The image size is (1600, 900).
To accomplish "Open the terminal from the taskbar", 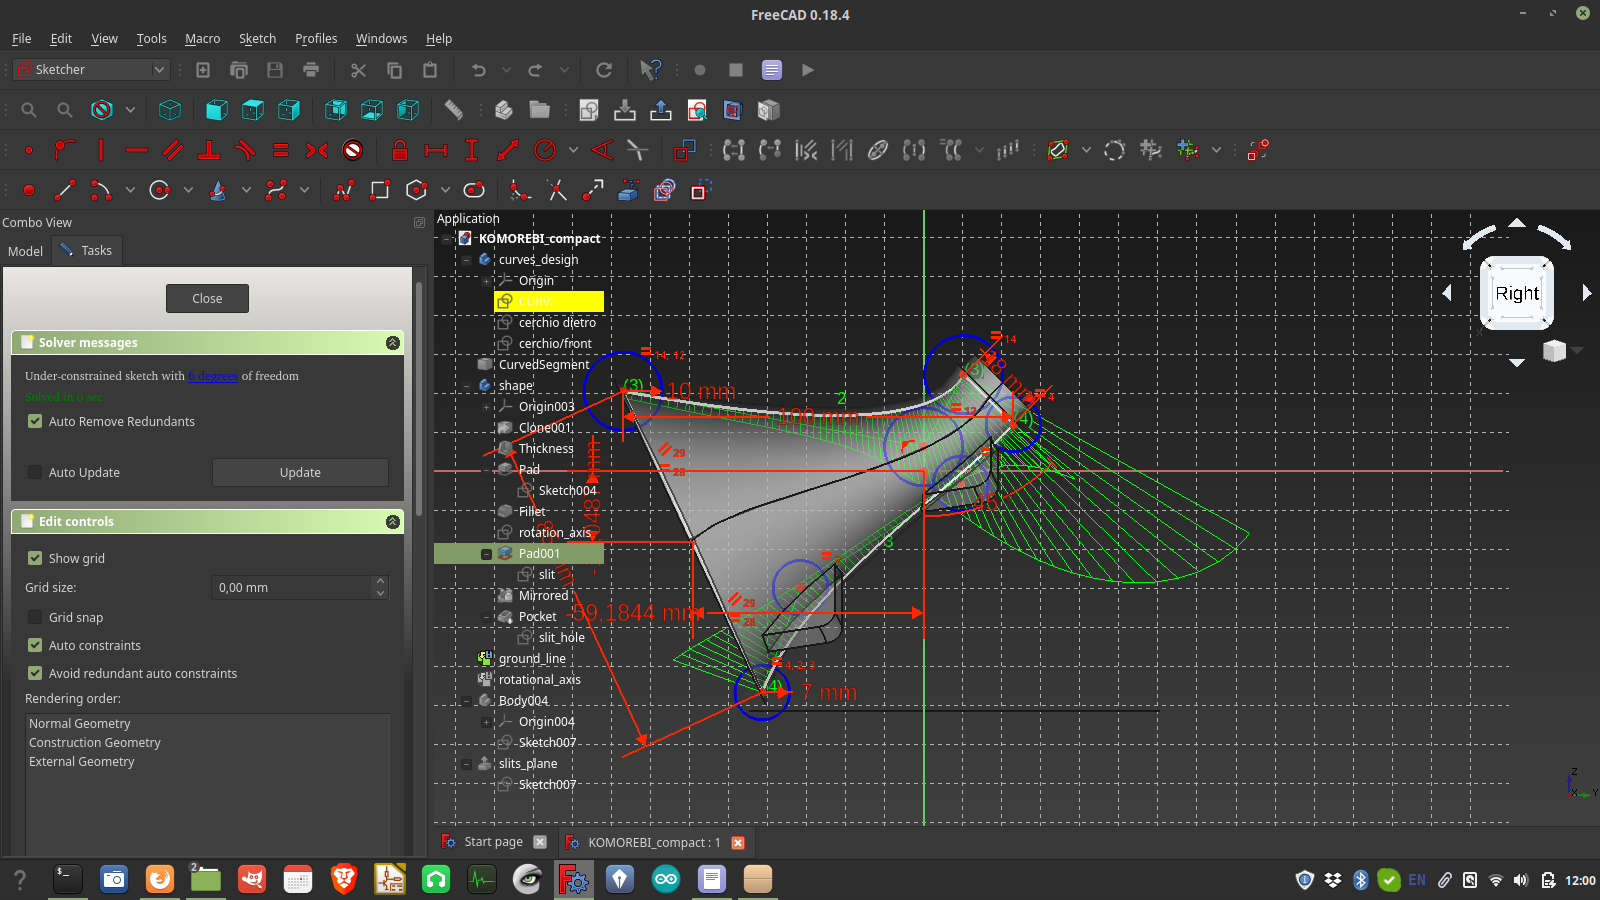I will (67, 879).
